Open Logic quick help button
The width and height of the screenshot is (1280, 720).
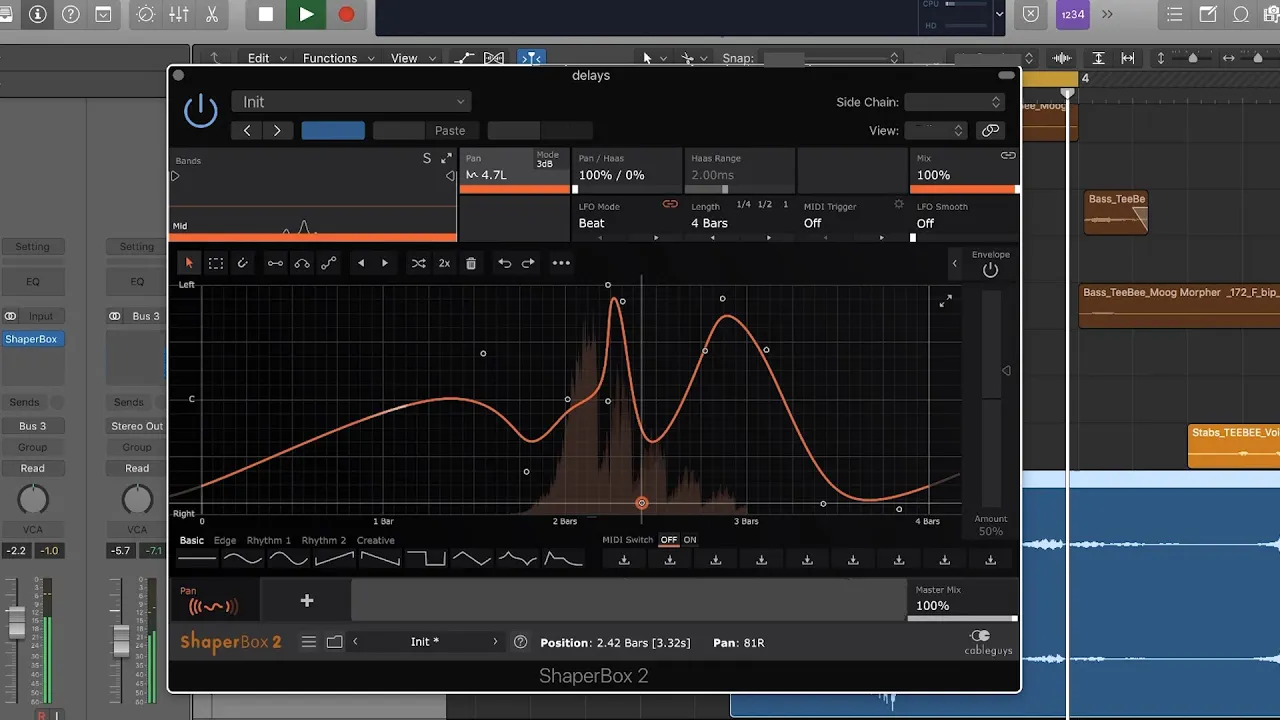71,14
